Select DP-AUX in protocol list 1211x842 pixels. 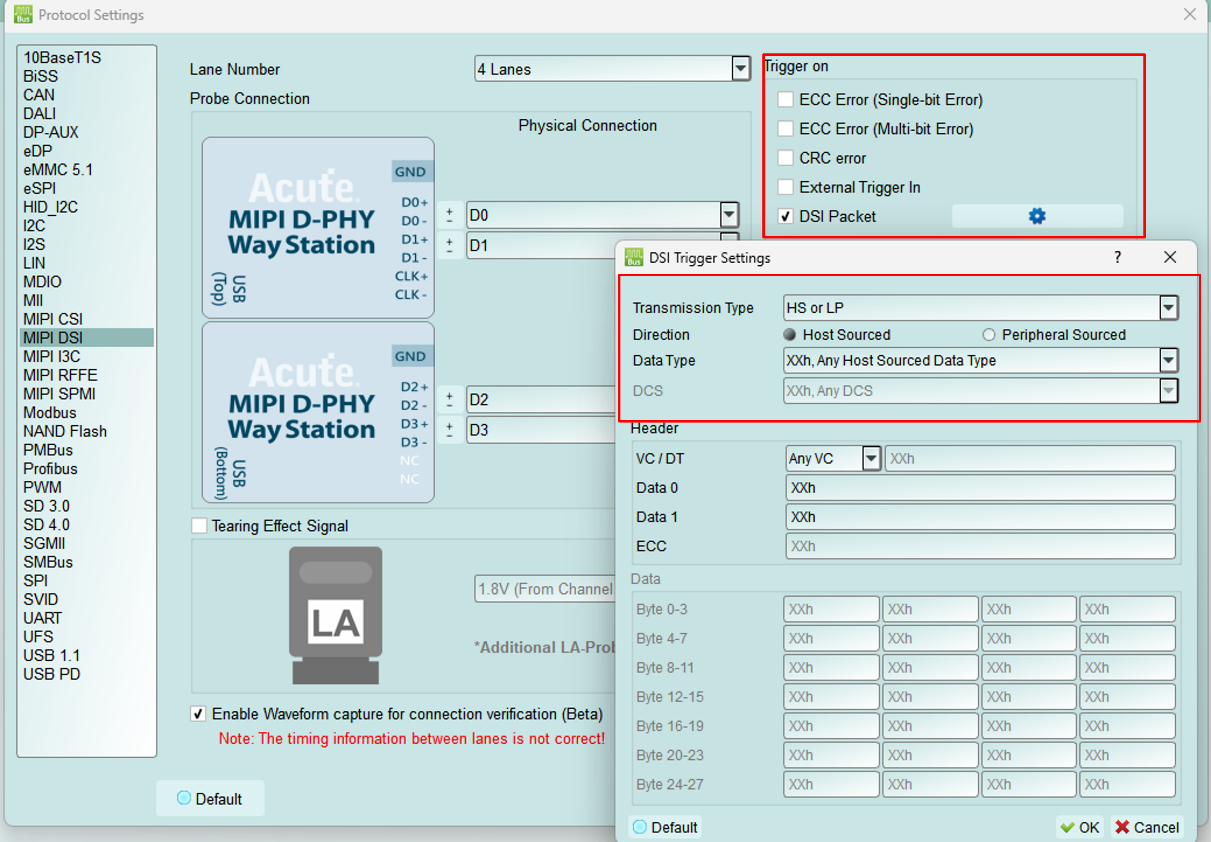tap(51, 132)
